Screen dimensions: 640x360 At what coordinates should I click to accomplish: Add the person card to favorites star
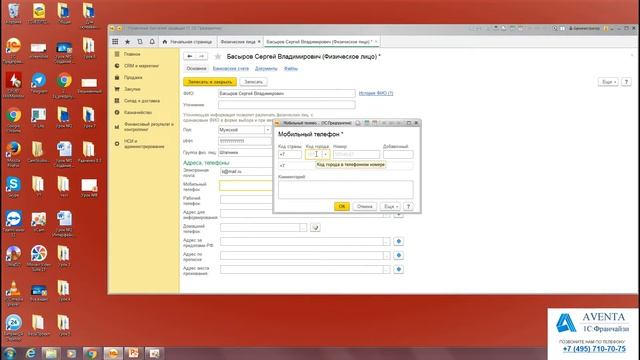(218, 57)
